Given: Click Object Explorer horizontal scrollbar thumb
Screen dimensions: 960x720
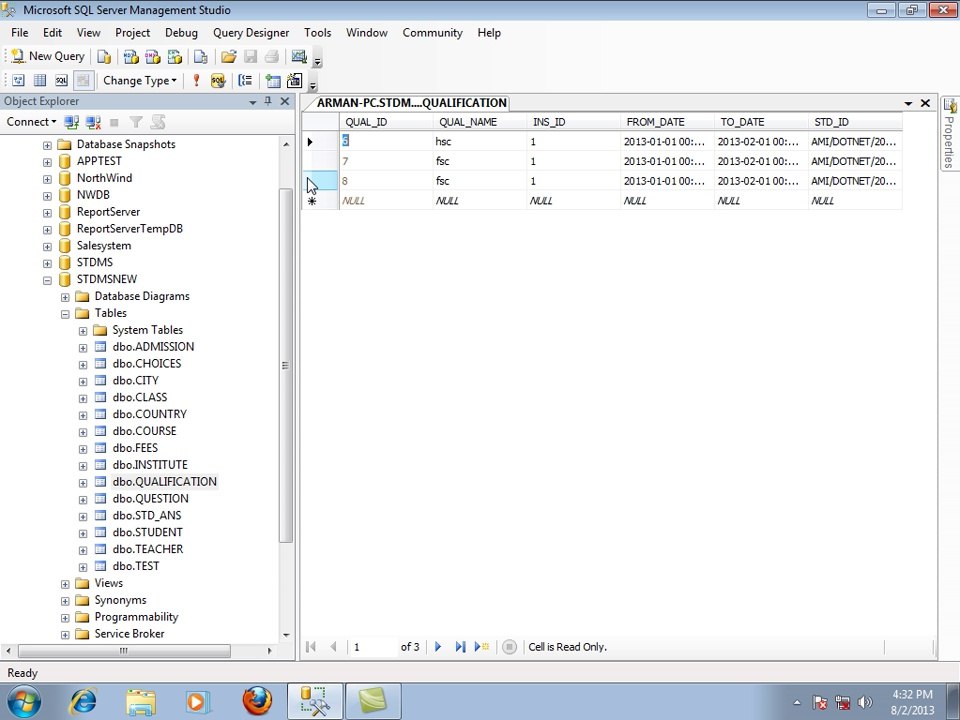Looking at the screenshot, I should (124, 651).
